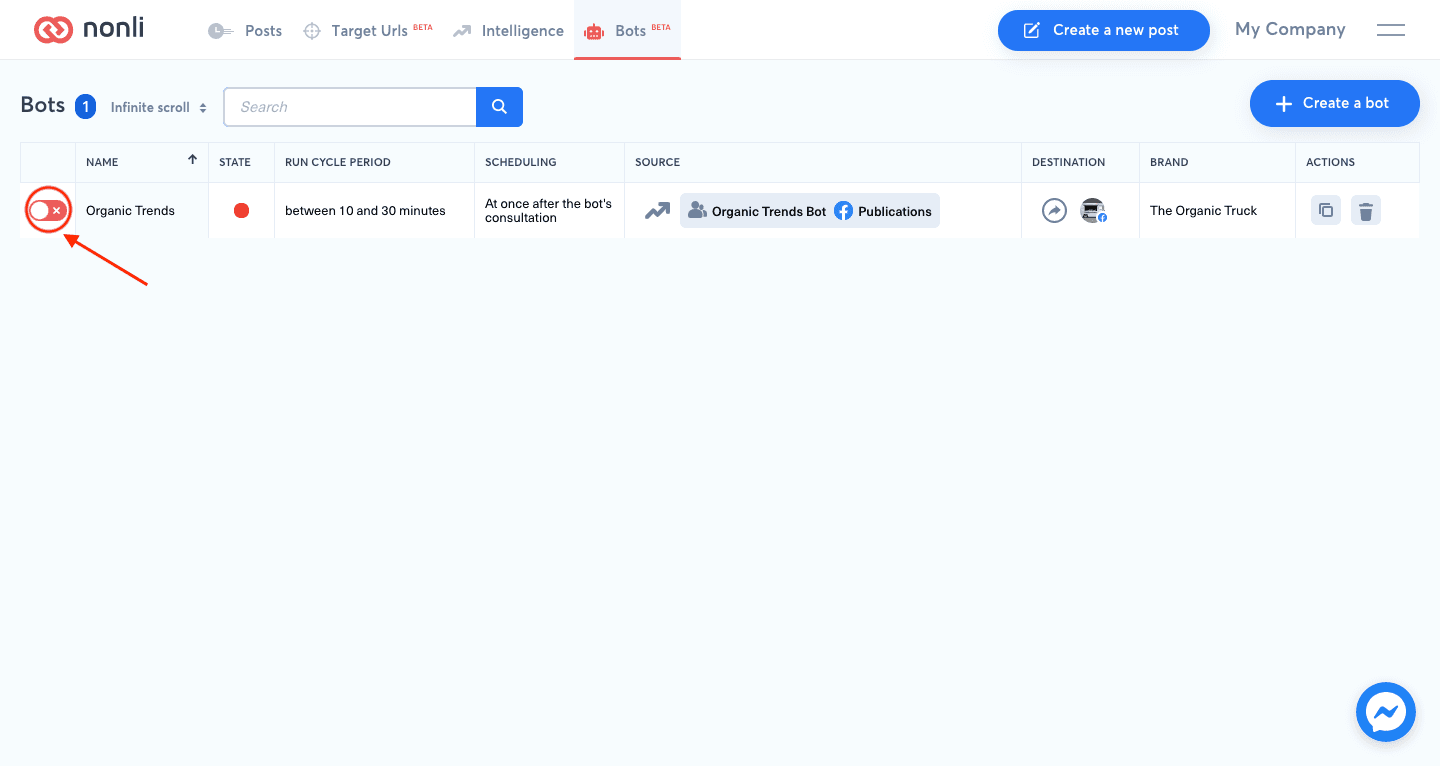Click the group people icon in source
The image size is (1440, 766).
697,211
